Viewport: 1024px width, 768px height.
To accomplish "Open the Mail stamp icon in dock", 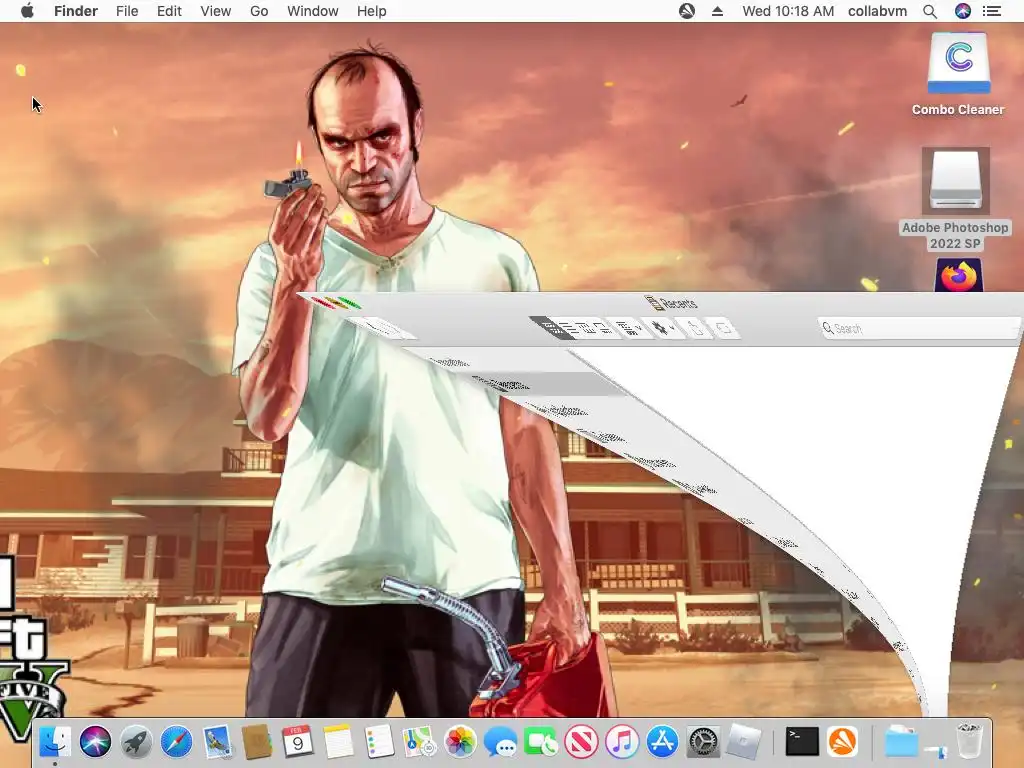I will (217, 742).
